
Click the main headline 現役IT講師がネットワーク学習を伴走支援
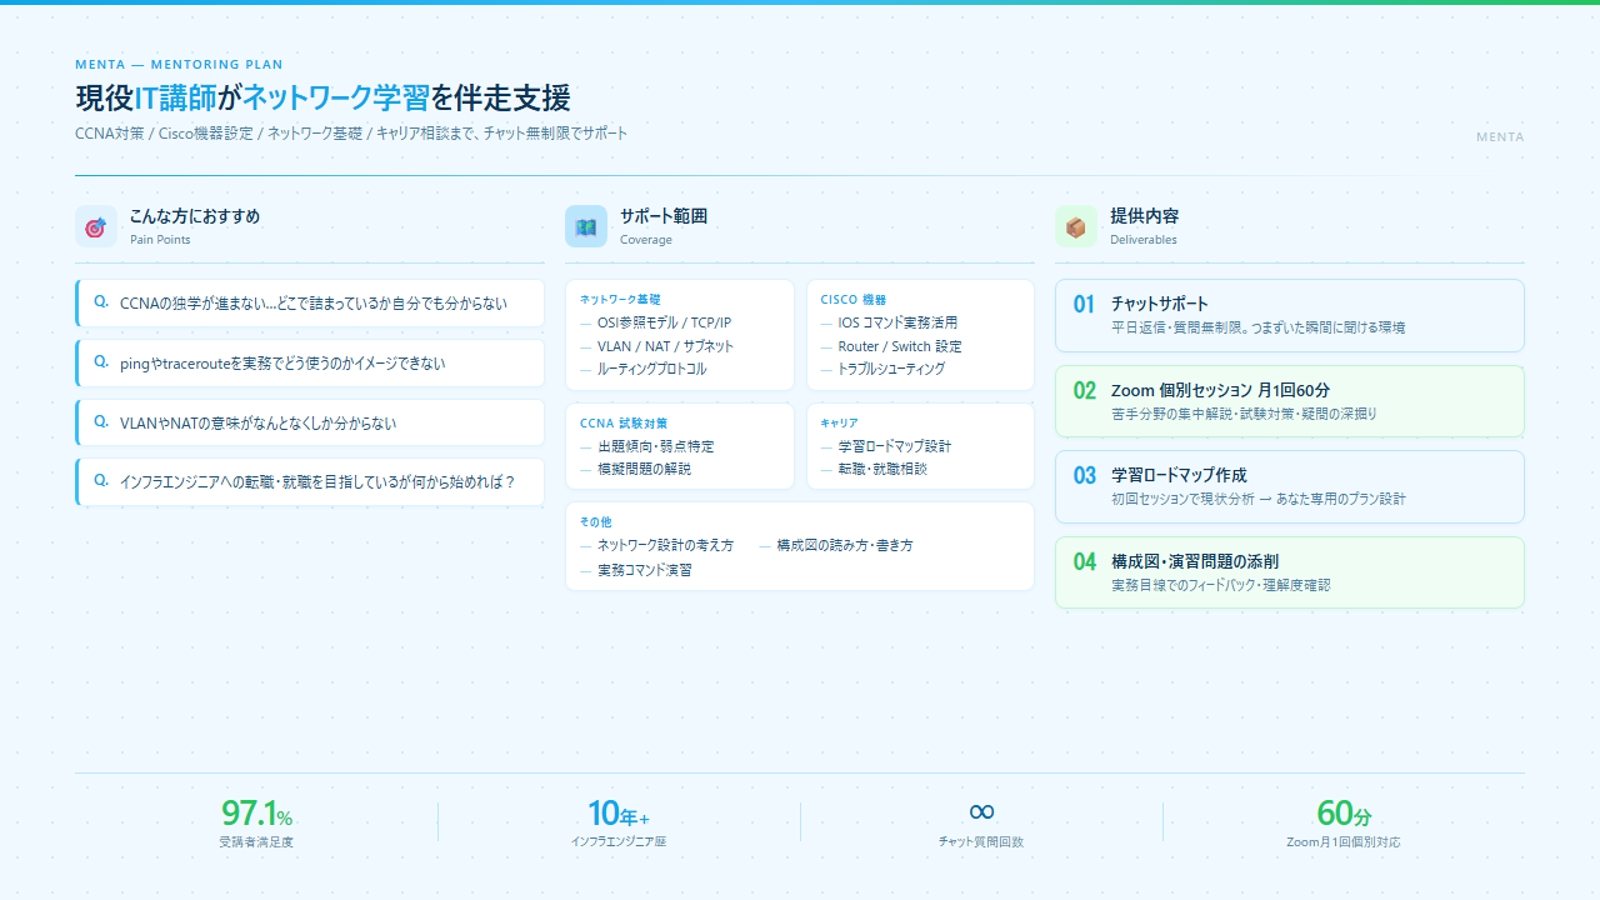(x=323, y=98)
